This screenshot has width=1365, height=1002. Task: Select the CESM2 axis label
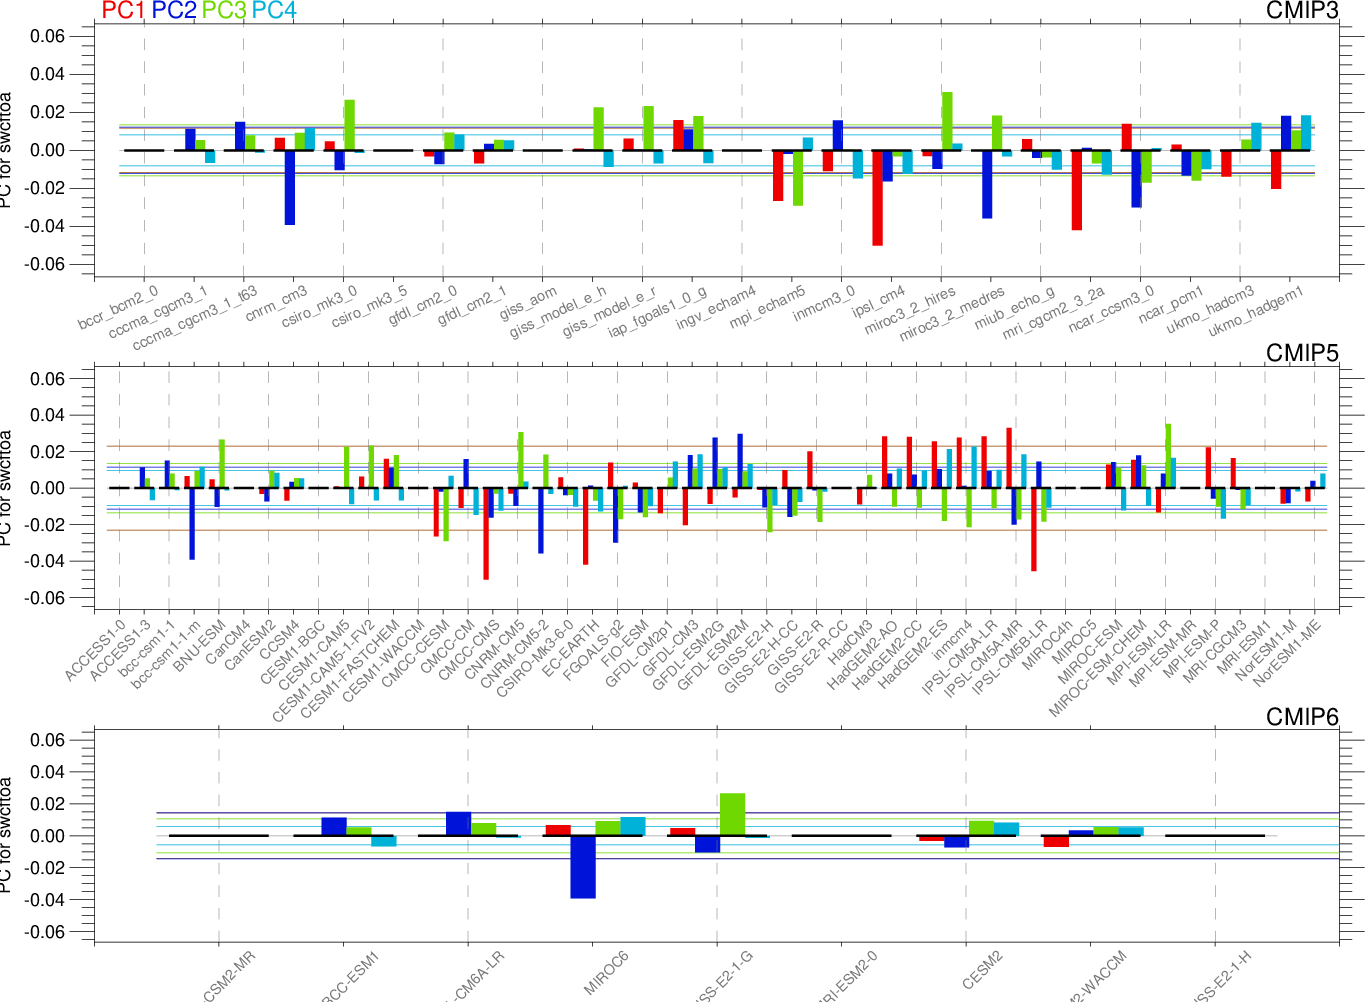[981, 971]
